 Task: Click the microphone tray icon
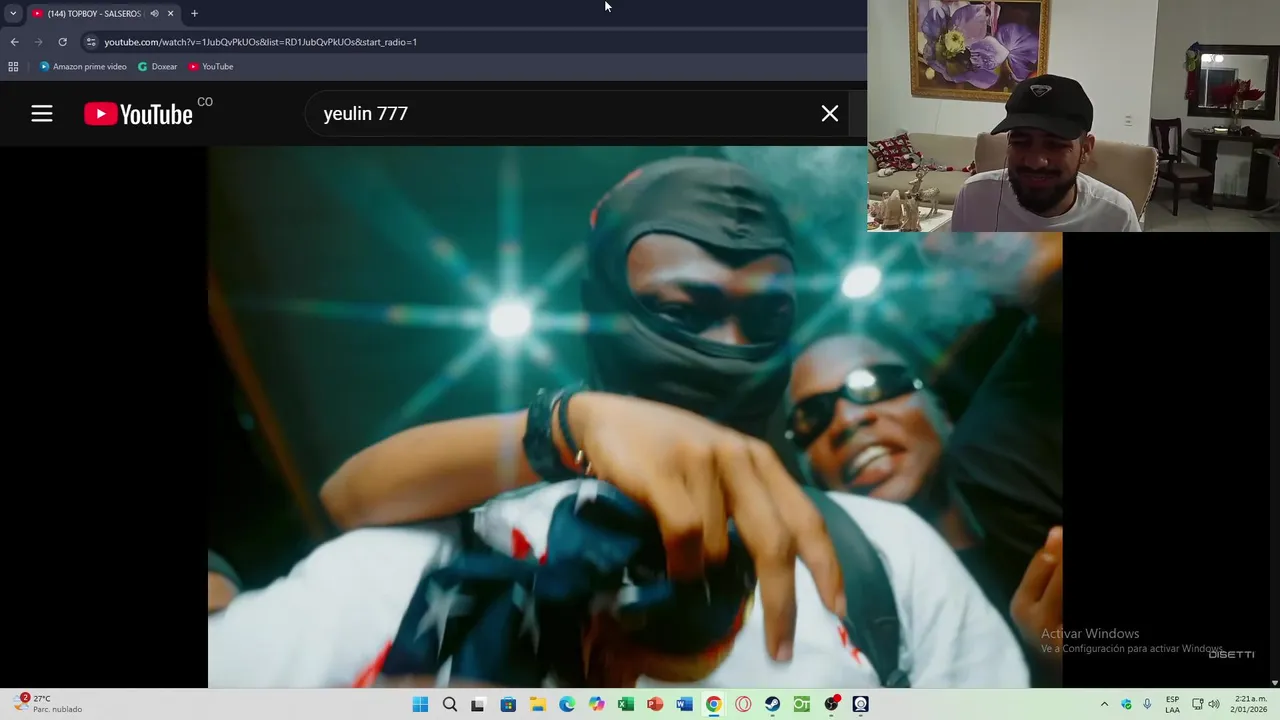(1147, 704)
